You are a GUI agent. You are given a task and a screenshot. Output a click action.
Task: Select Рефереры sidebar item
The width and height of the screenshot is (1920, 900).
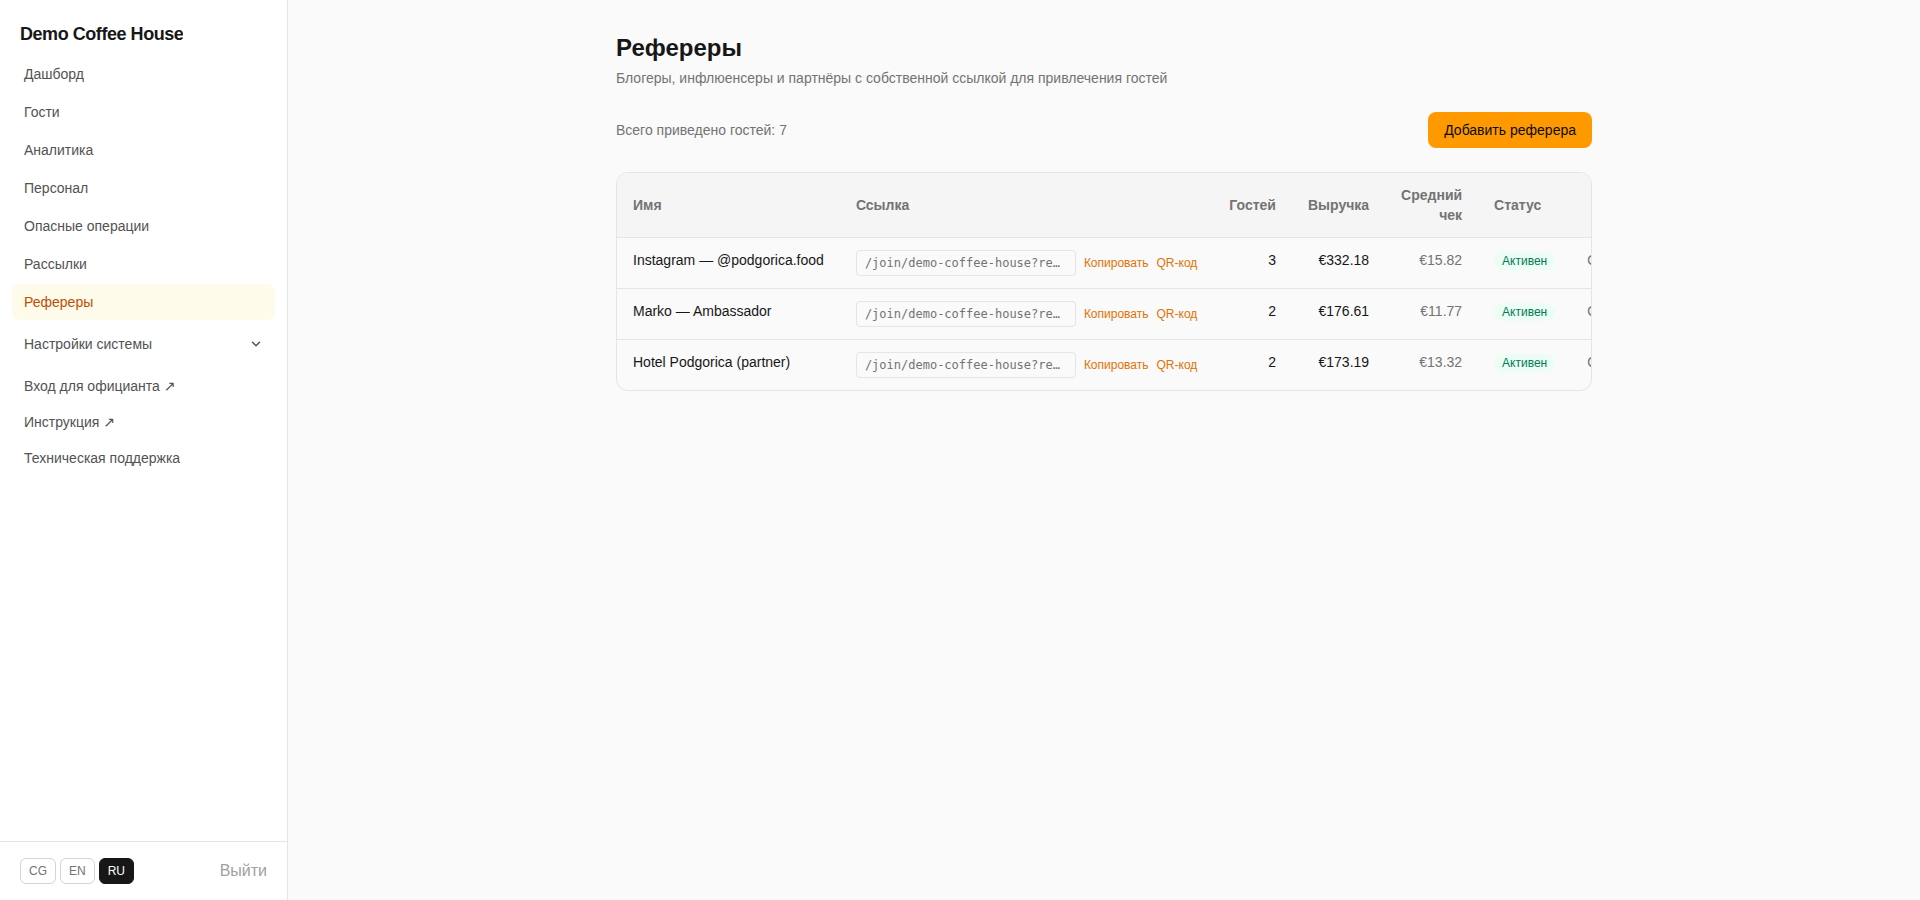143,302
